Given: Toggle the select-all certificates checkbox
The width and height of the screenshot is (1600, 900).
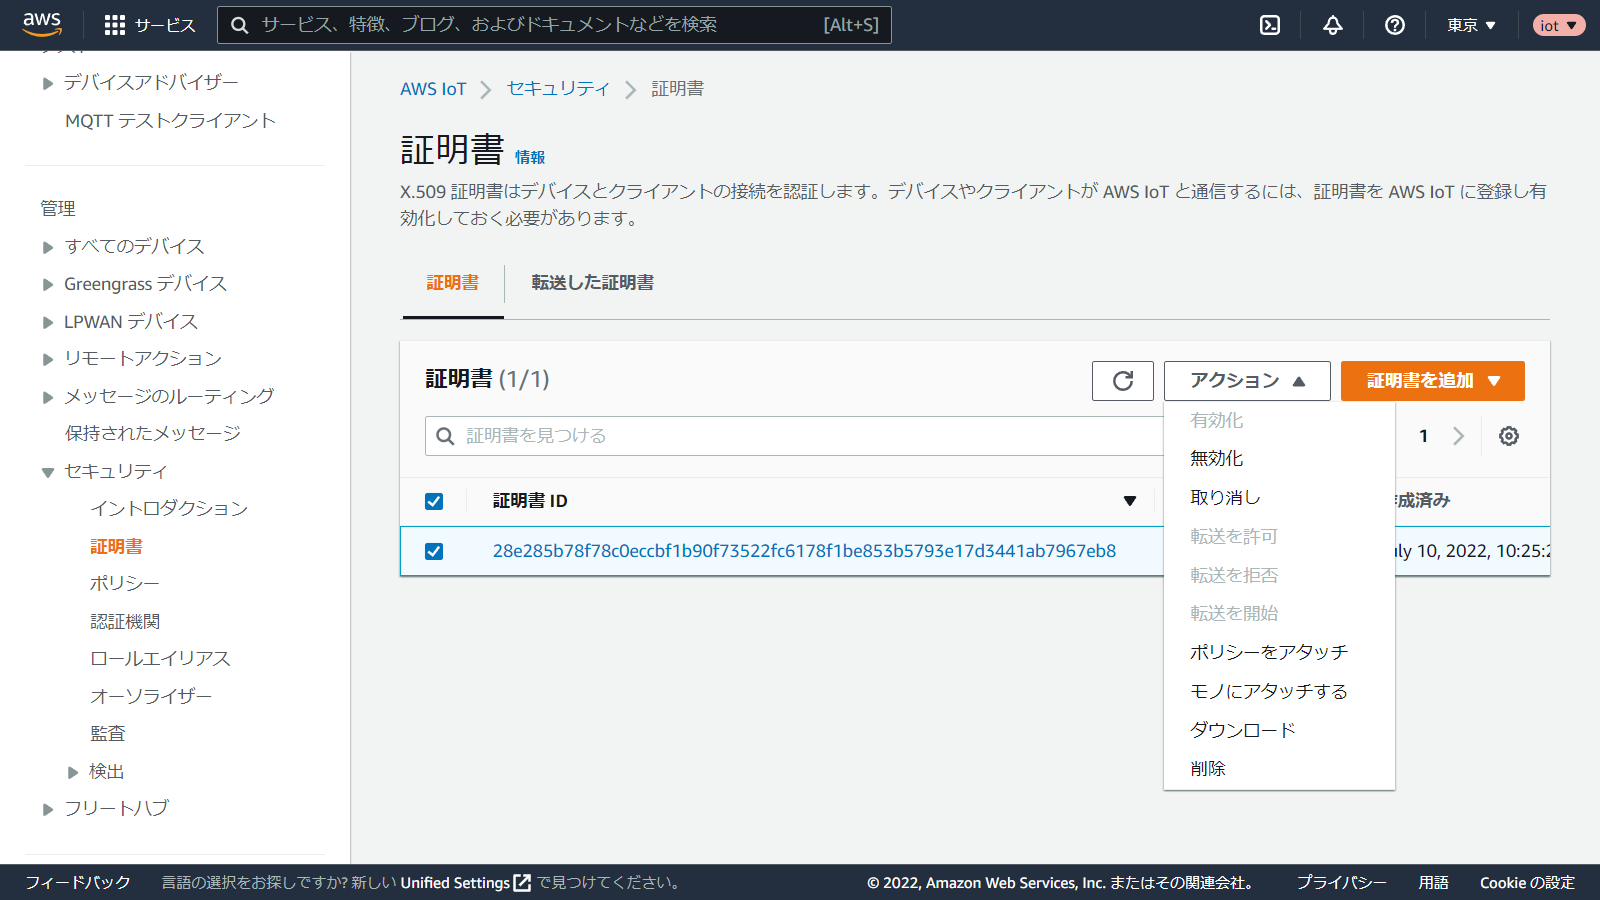Looking at the screenshot, I should coord(434,501).
